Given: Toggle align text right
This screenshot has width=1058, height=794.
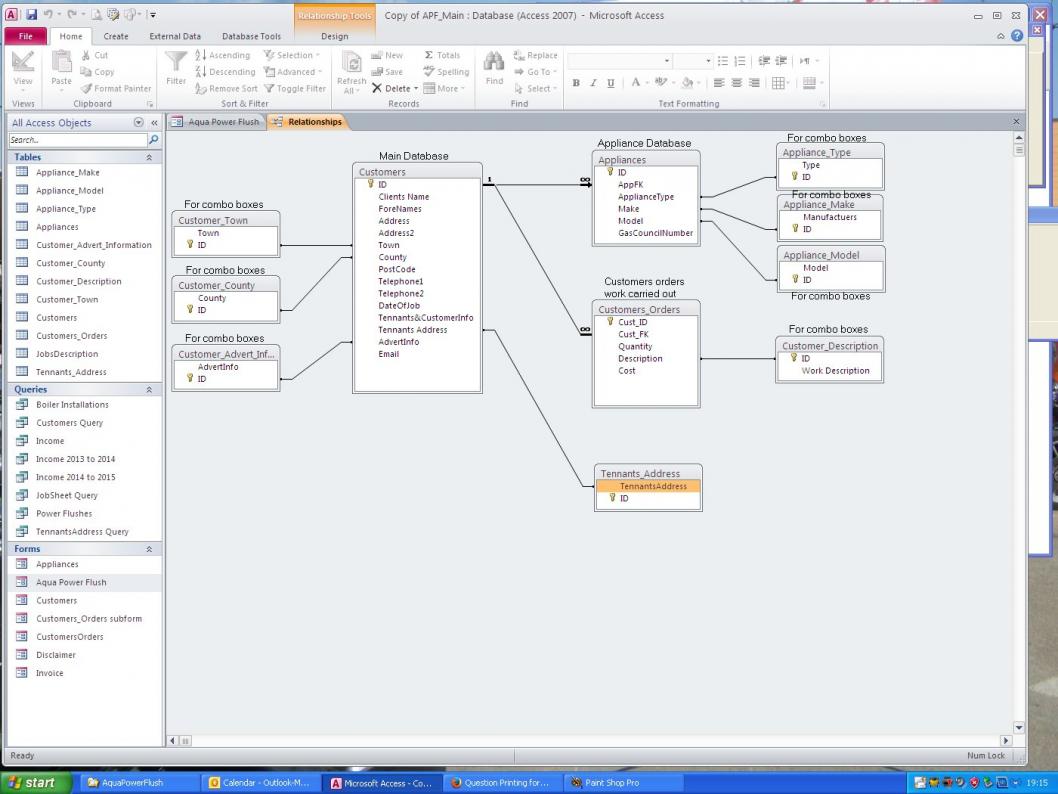Looking at the screenshot, I should click(x=754, y=82).
